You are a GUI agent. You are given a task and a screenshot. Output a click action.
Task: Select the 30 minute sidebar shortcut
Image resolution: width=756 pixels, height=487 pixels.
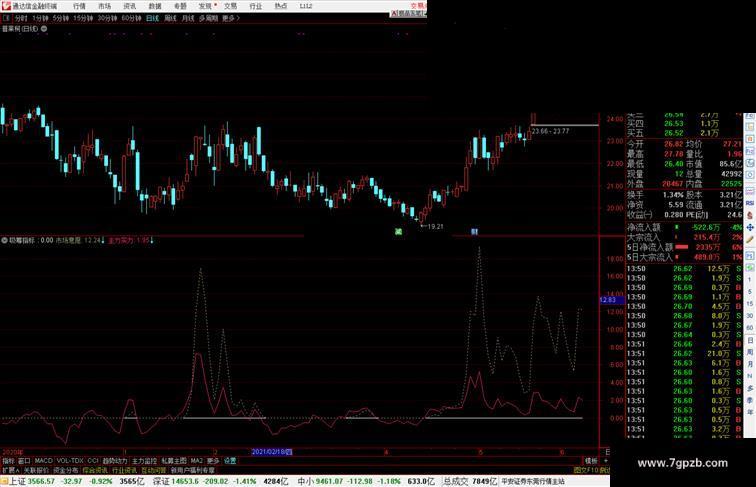pos(750,316)
